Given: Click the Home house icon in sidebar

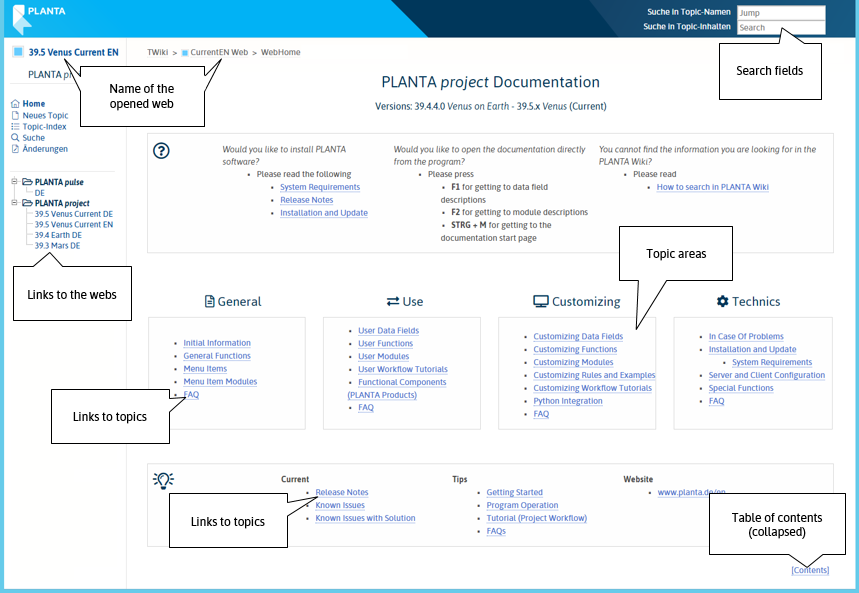Looking at the screenshot, I should tap(15, 104).
